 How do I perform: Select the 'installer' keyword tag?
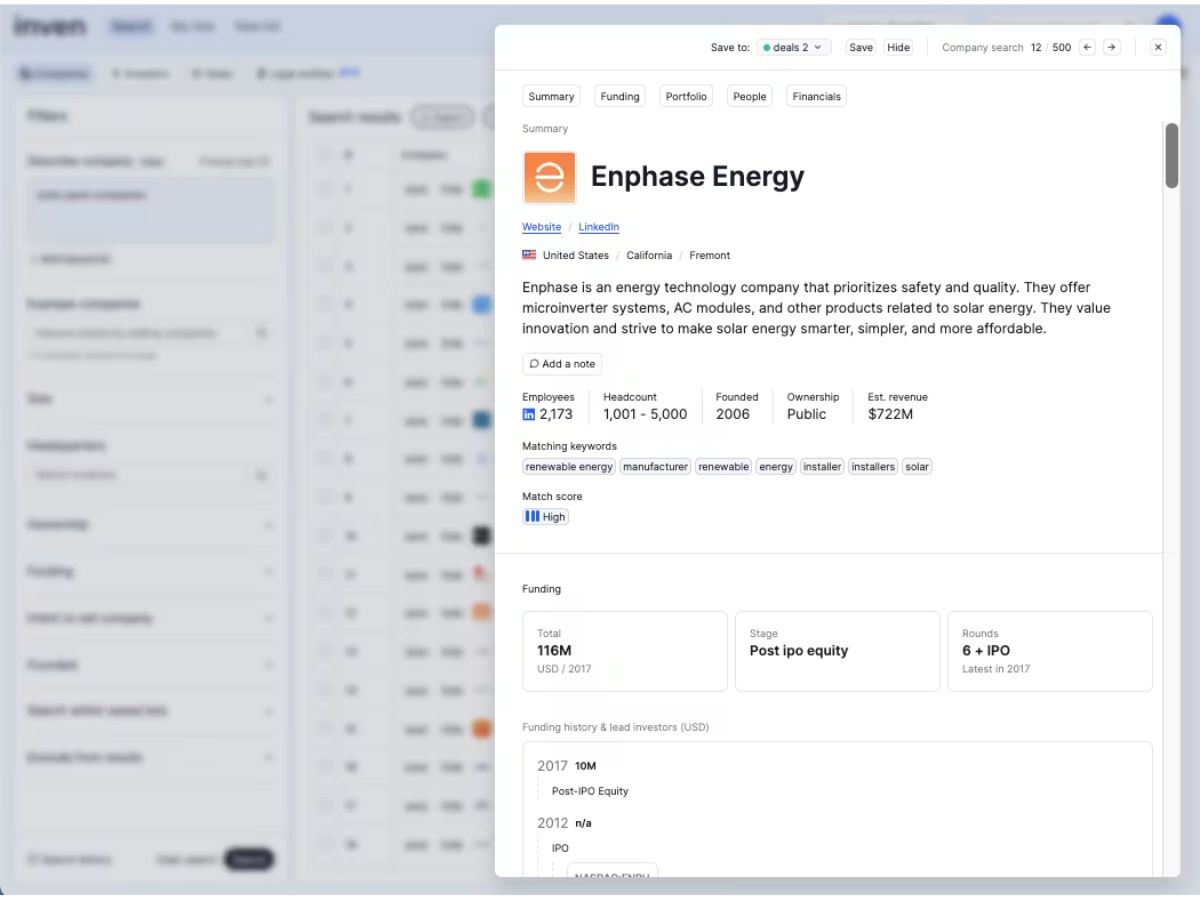pos(822,467)
